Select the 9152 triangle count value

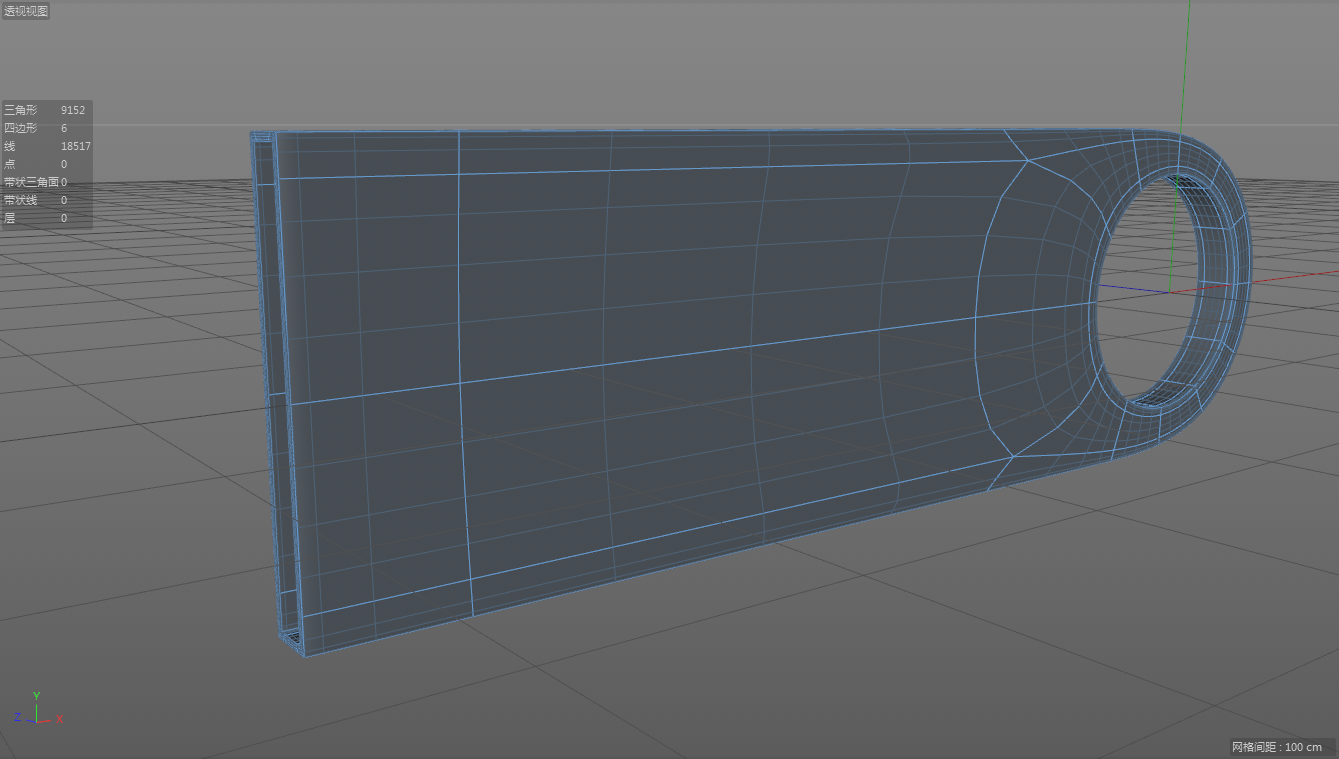tap(73, 110)
